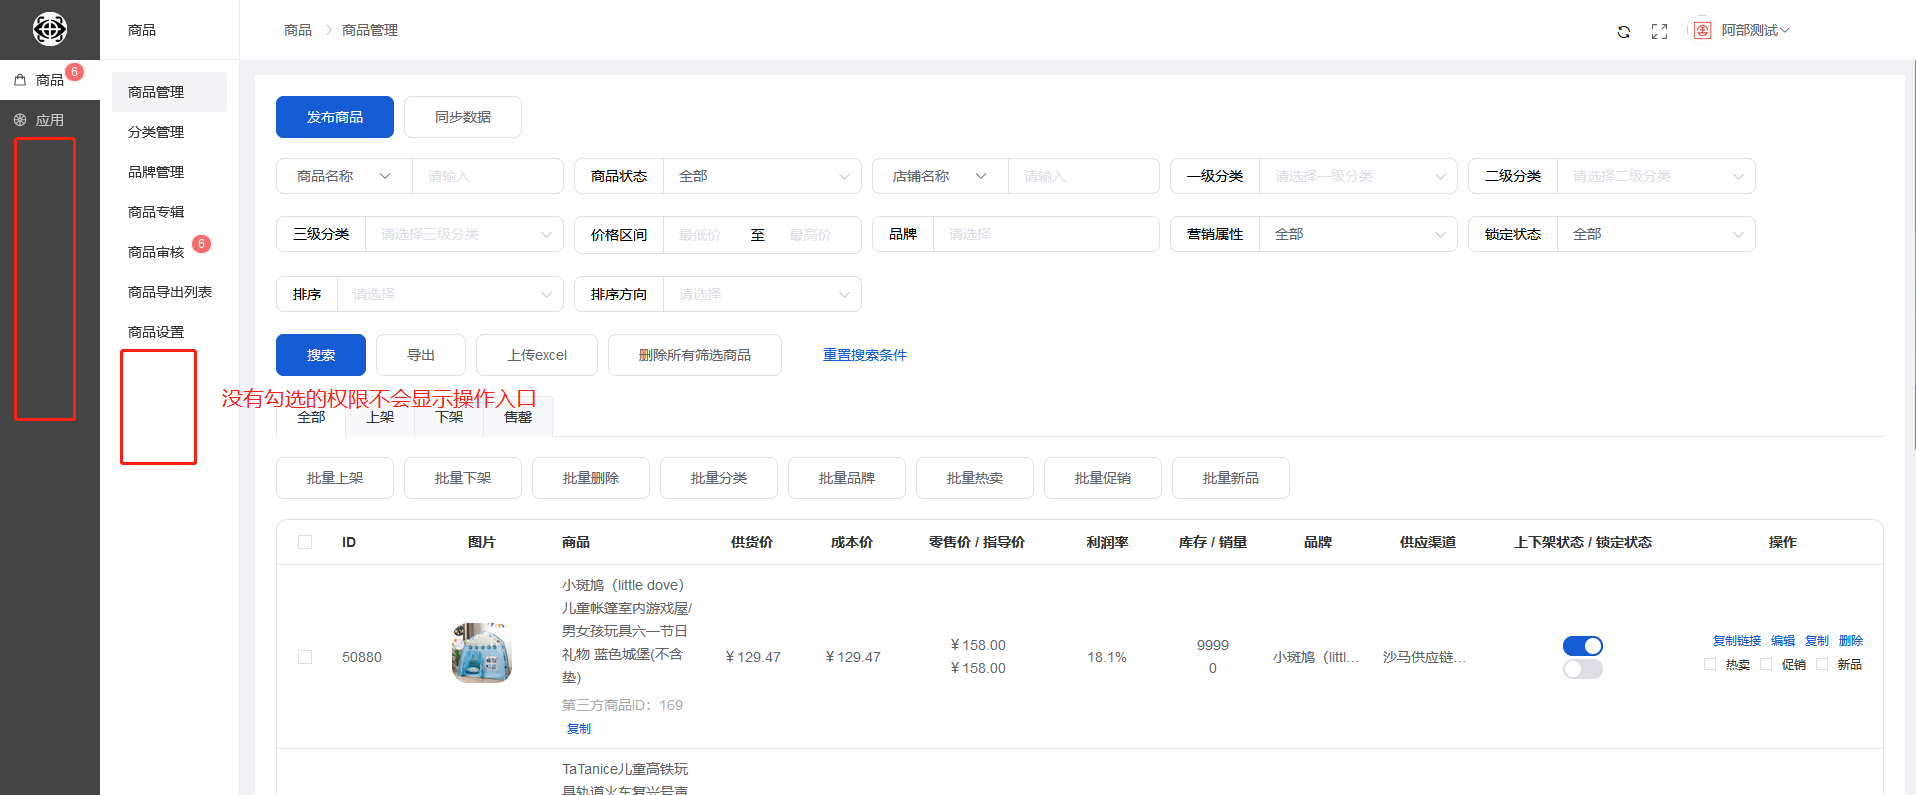Click the 发布商品 button
Image resolution: width=1916 pixels, height=795 pixels.
point(335,117)
